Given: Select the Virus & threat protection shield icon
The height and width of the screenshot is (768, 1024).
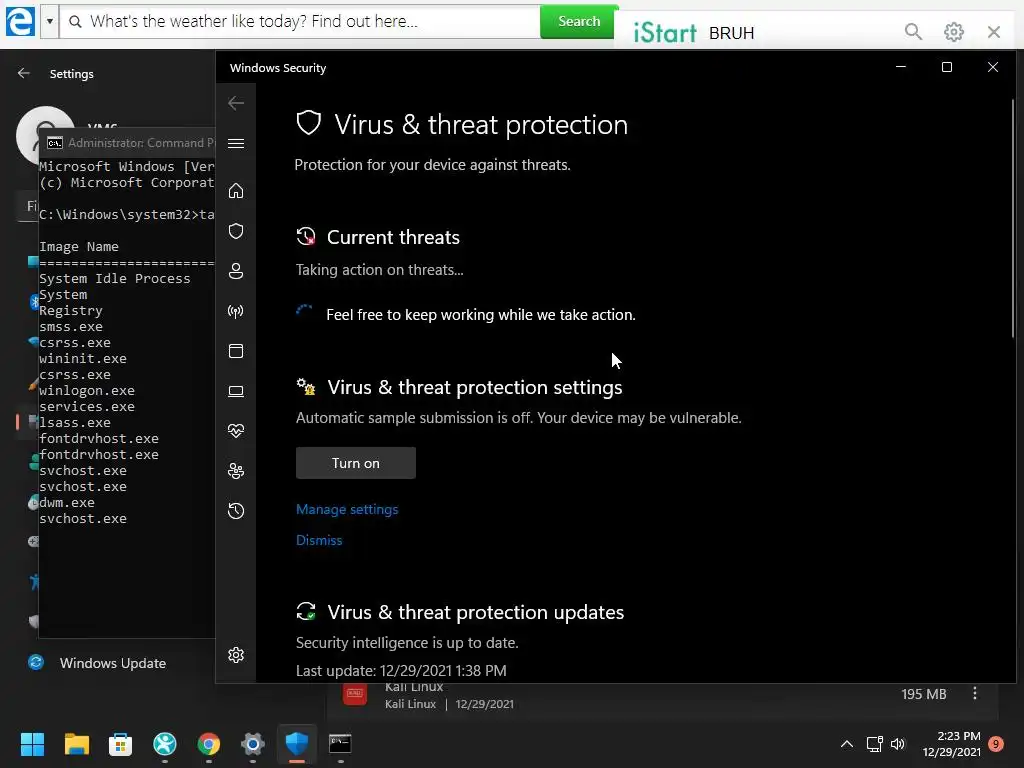Looking at the screenshot, I should tap(236, 231).
